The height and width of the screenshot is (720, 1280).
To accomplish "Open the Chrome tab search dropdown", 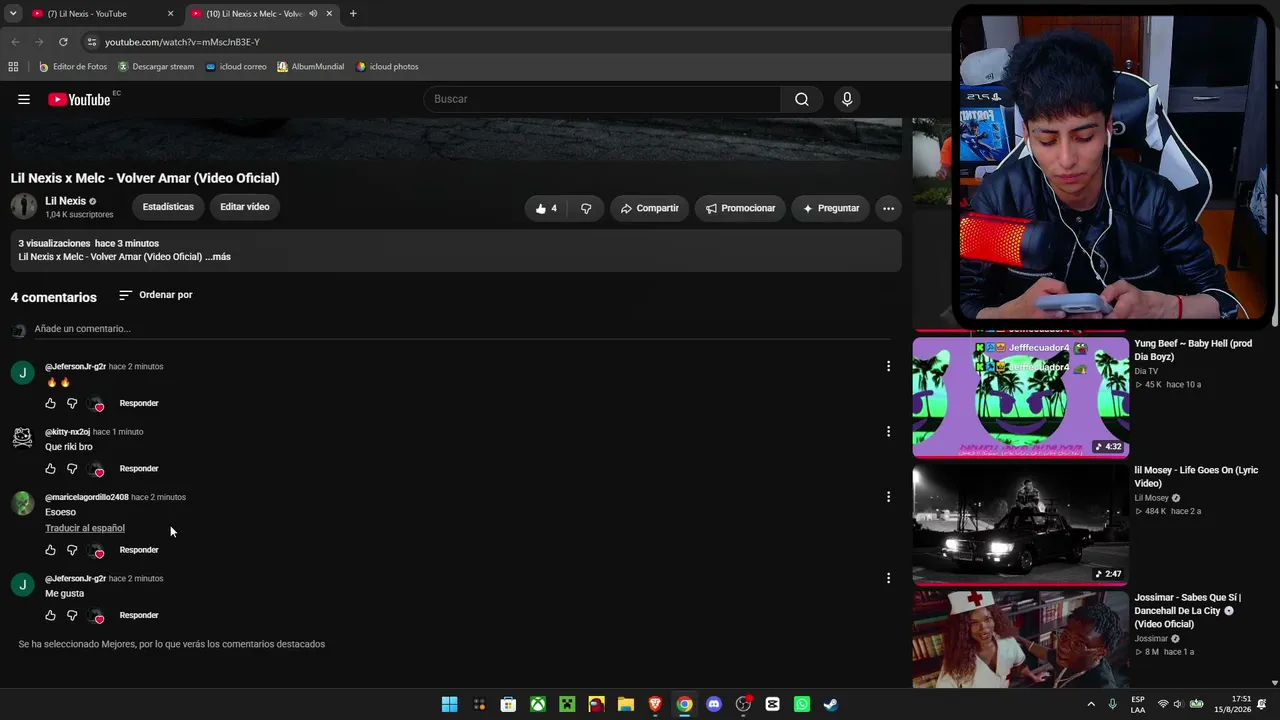I will [13, 14].
